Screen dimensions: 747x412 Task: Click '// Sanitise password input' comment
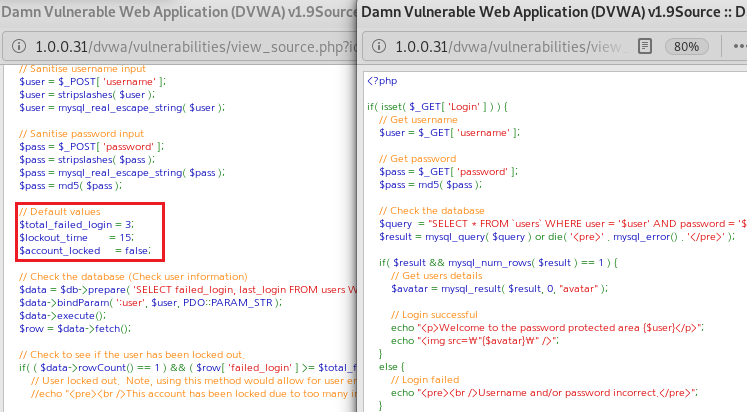[x=81, y=134]
